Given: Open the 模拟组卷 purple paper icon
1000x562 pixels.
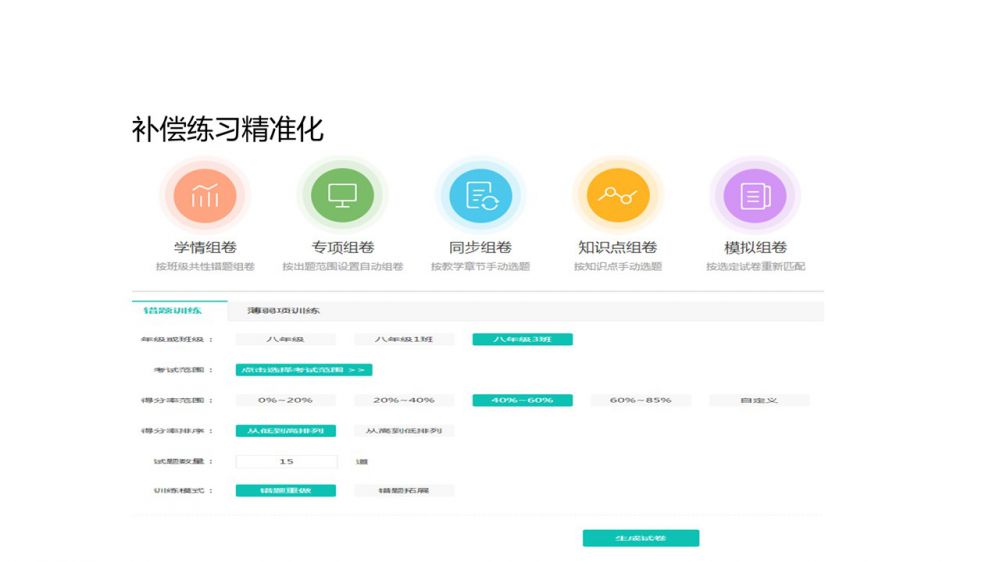Looking at the screenshot, I should pyautogui.click(x=755, y=194).
